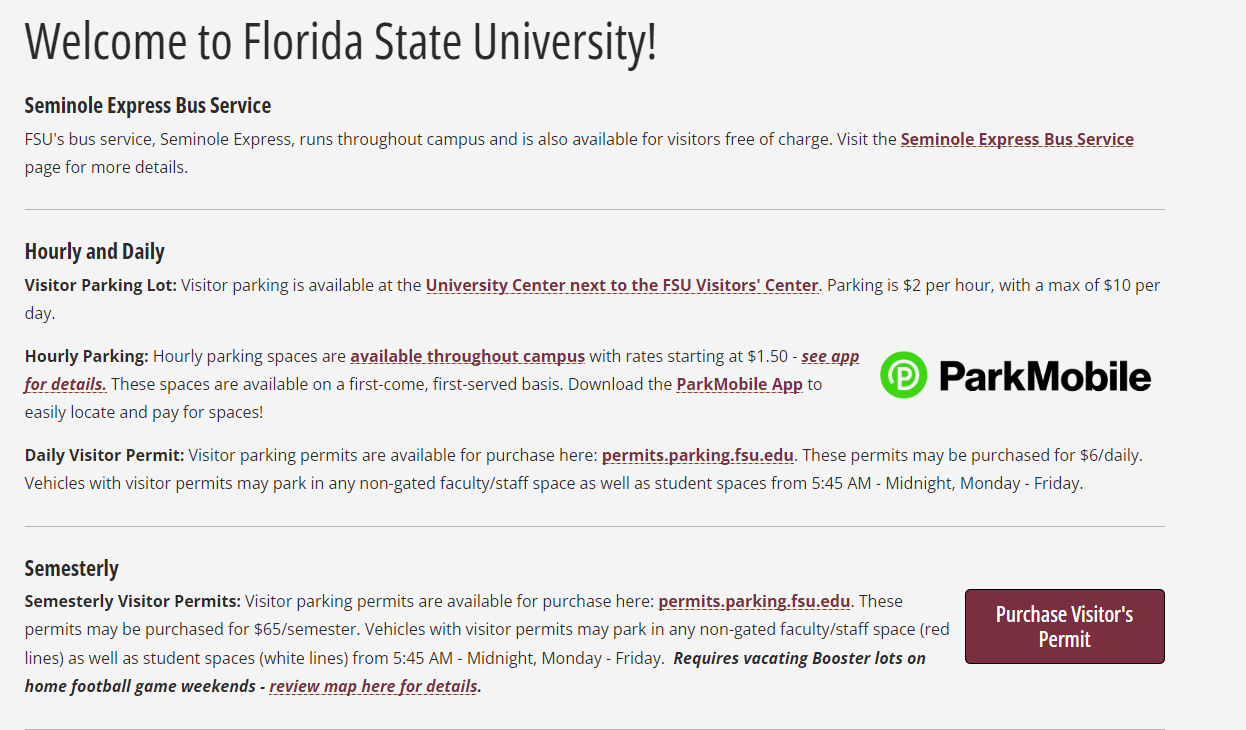
Task: Open the 'see app for details' link
Action: (x=442, y=370)
